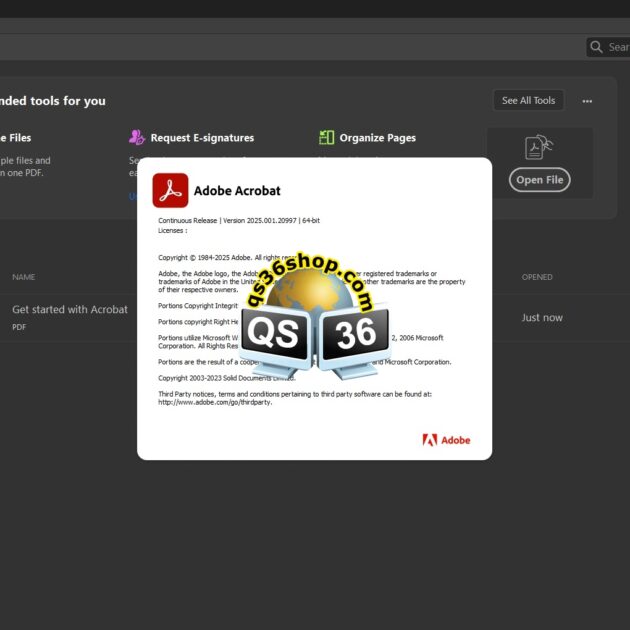Sort recent files by OPENED column
This screenshot has height=630, width=630.
pyautogui.click(x=537, y=277)
